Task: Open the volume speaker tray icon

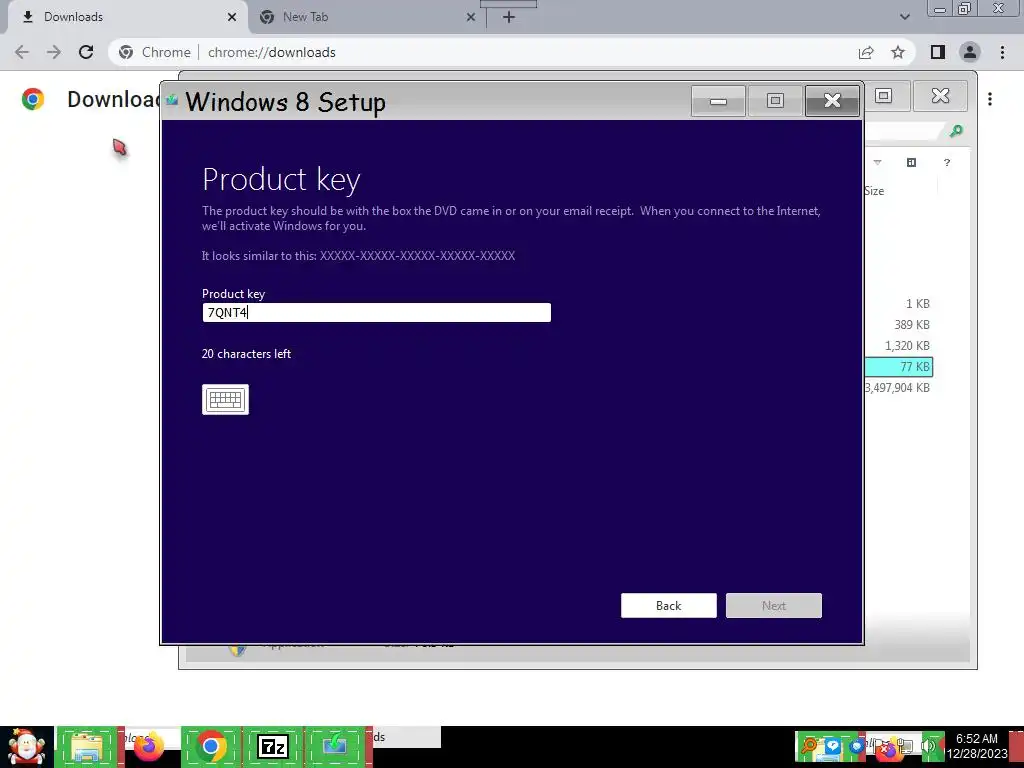Action: tap(929, 746)
